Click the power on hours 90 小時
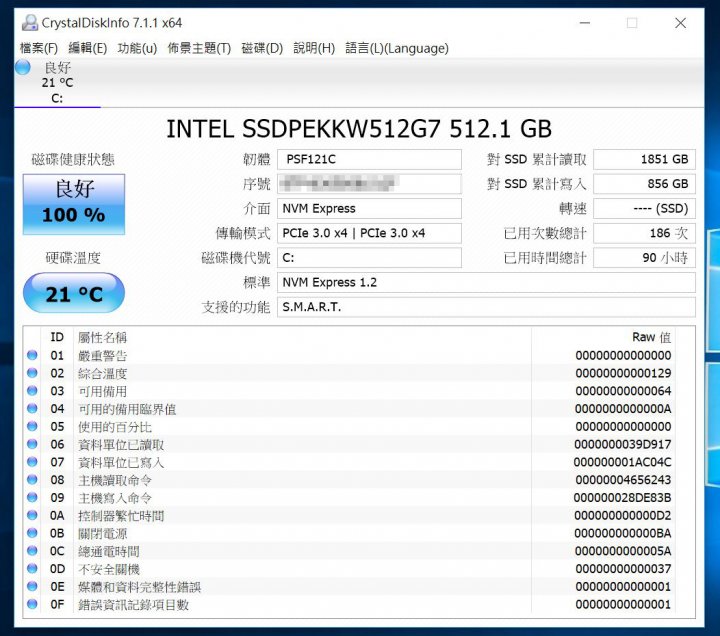The height and width of the screenshot is (636, 720). point(644,258)
